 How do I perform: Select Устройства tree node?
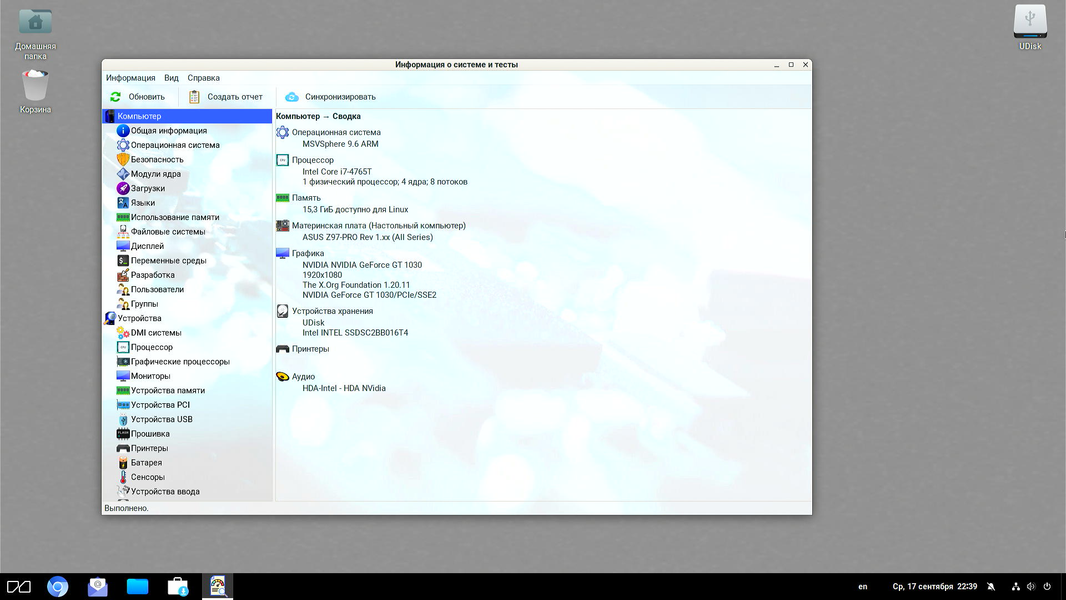click(x=188, y=318)
